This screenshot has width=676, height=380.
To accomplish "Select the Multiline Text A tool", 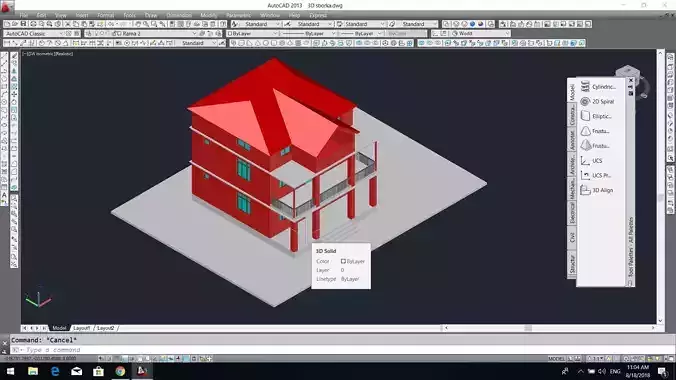I will click(4, 195).
